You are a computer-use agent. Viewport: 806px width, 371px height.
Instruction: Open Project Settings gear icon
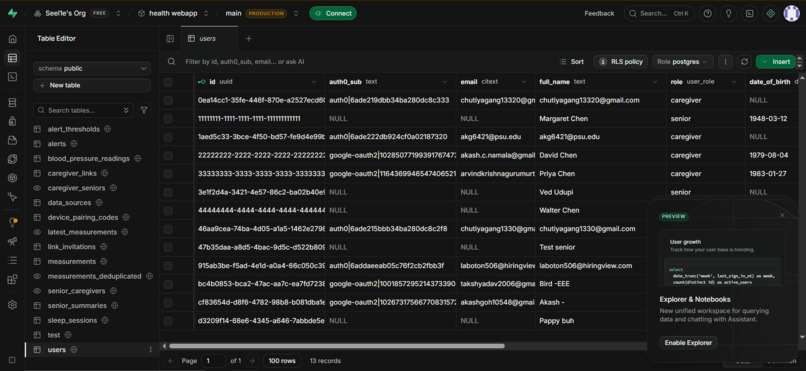click(x=12, y=305)
